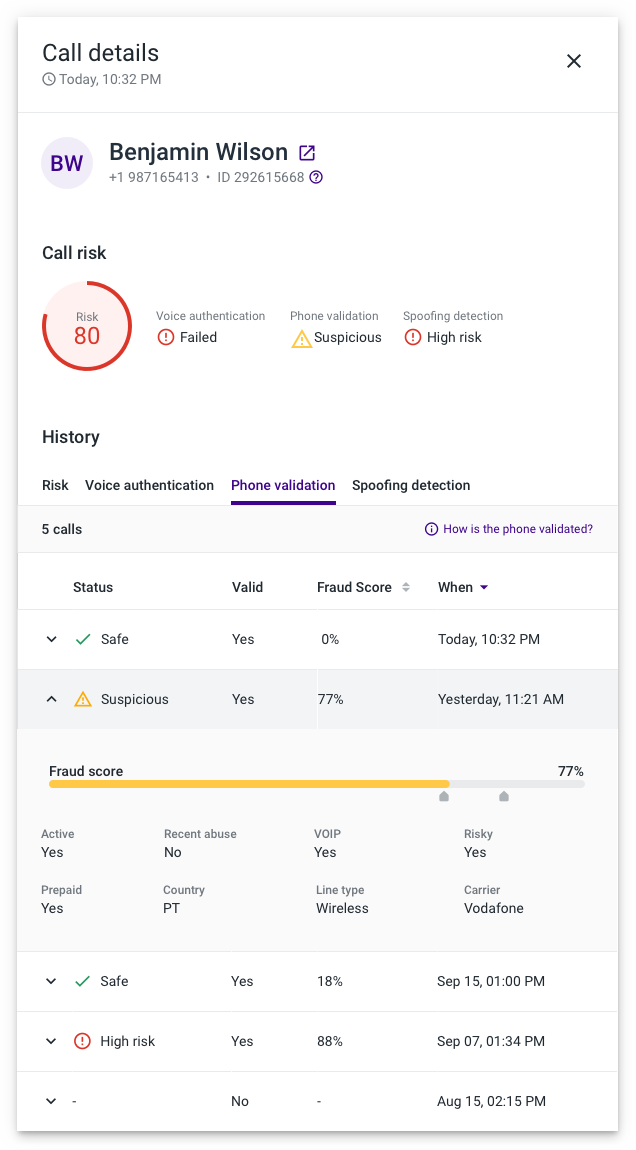The height and width of the screenshot is (1150, 636).
Task: Click the Risk 80 gauge circle
Action: pyautogui.click(x=86, y=326)
